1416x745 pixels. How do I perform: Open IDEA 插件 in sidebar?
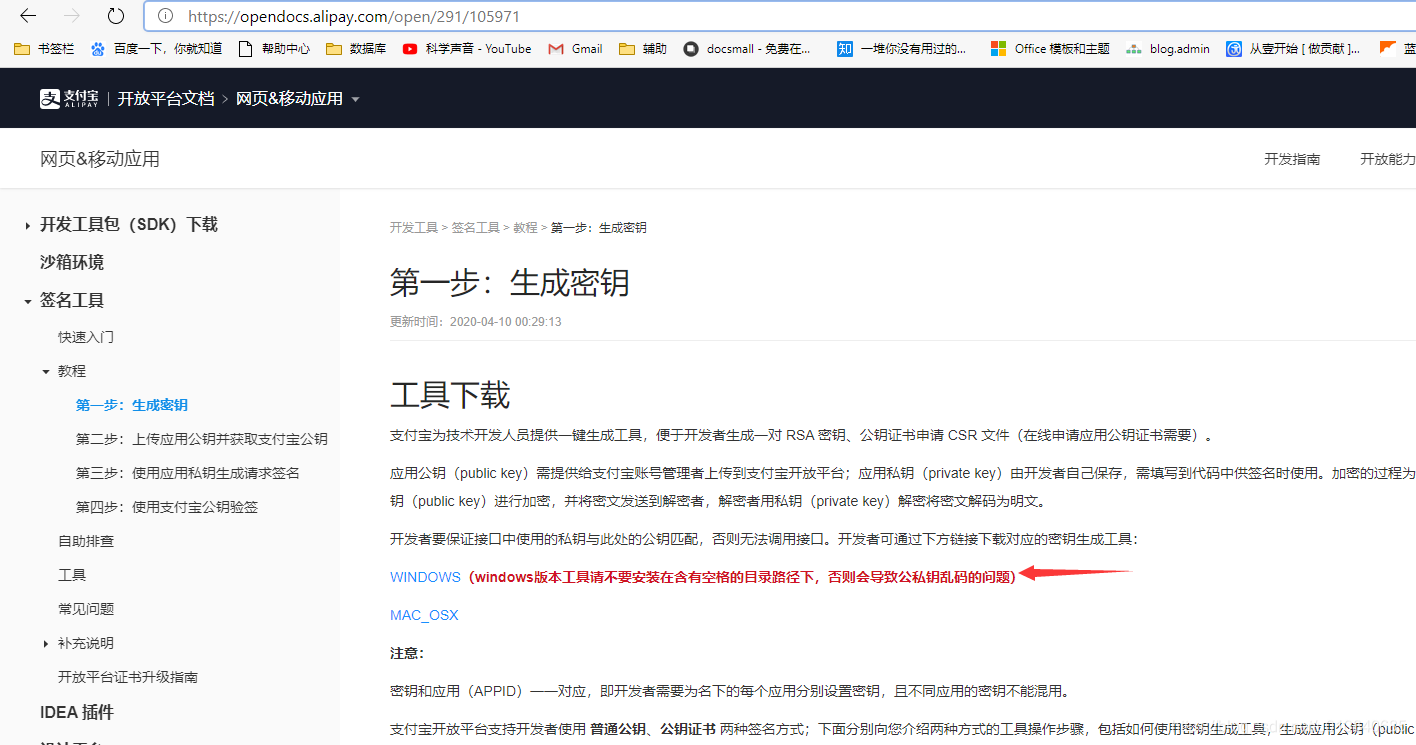[x=77, y=713]
